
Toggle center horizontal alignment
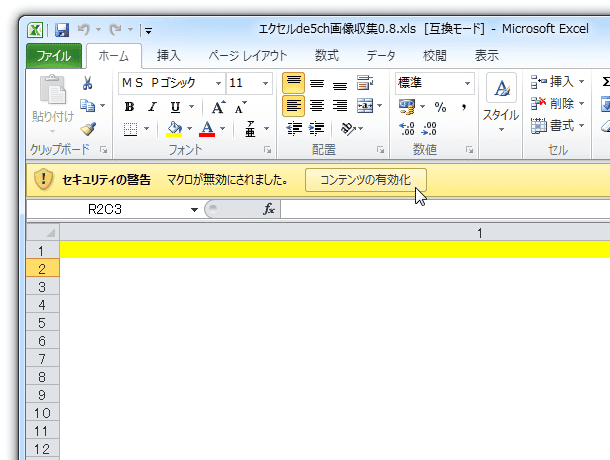317,106
